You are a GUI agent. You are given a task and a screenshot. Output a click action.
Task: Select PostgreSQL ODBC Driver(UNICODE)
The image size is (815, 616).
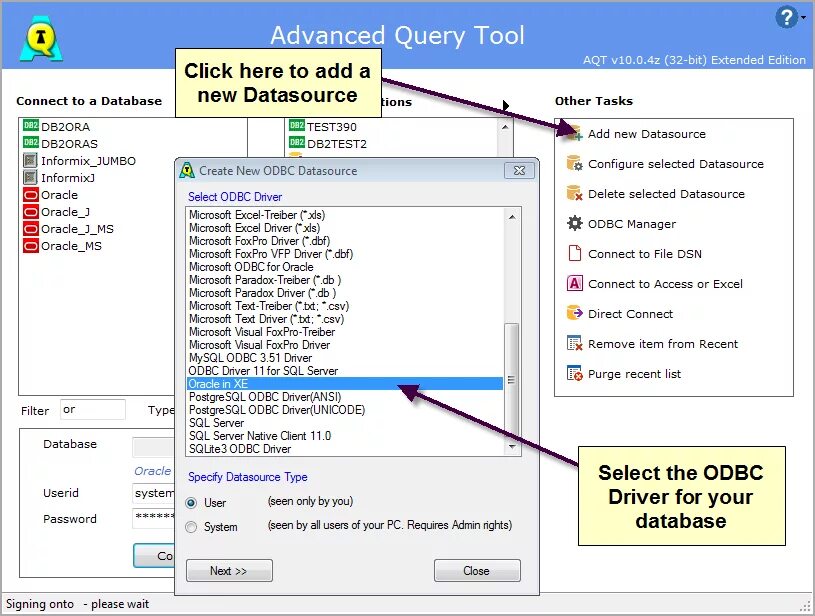coord(345,410)
